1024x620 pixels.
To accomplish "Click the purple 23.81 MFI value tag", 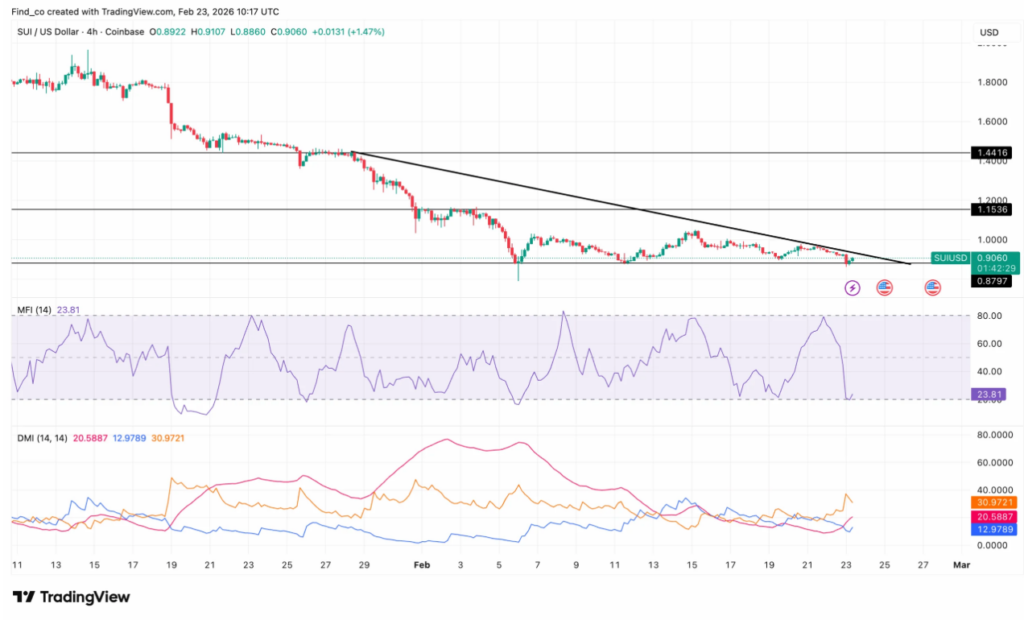I will [994, 395].
